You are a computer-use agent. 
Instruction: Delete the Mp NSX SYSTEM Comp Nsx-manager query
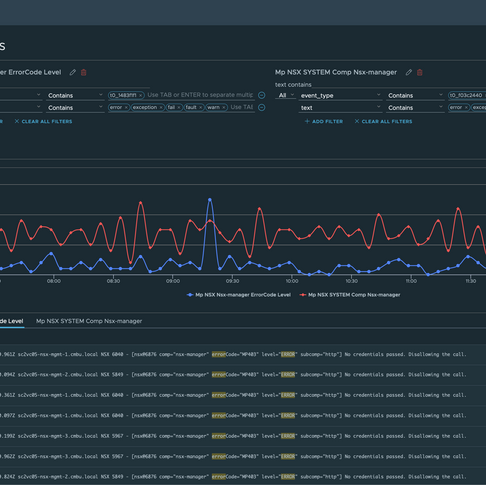420,72
